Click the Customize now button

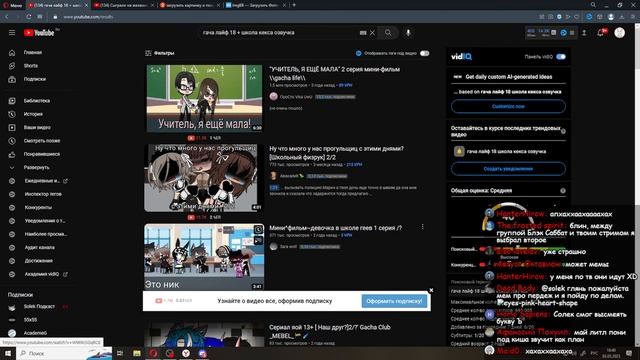tap(508, 106)
